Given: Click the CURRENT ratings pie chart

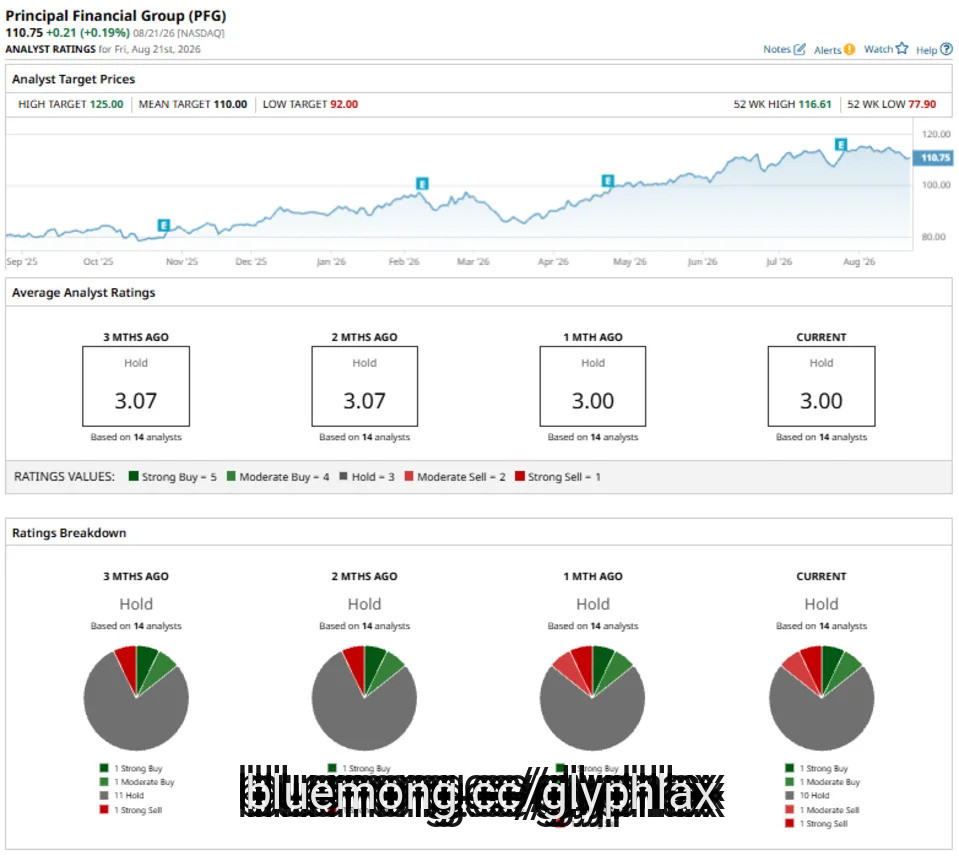Looking at the screenshot, I should coord(821,698).
